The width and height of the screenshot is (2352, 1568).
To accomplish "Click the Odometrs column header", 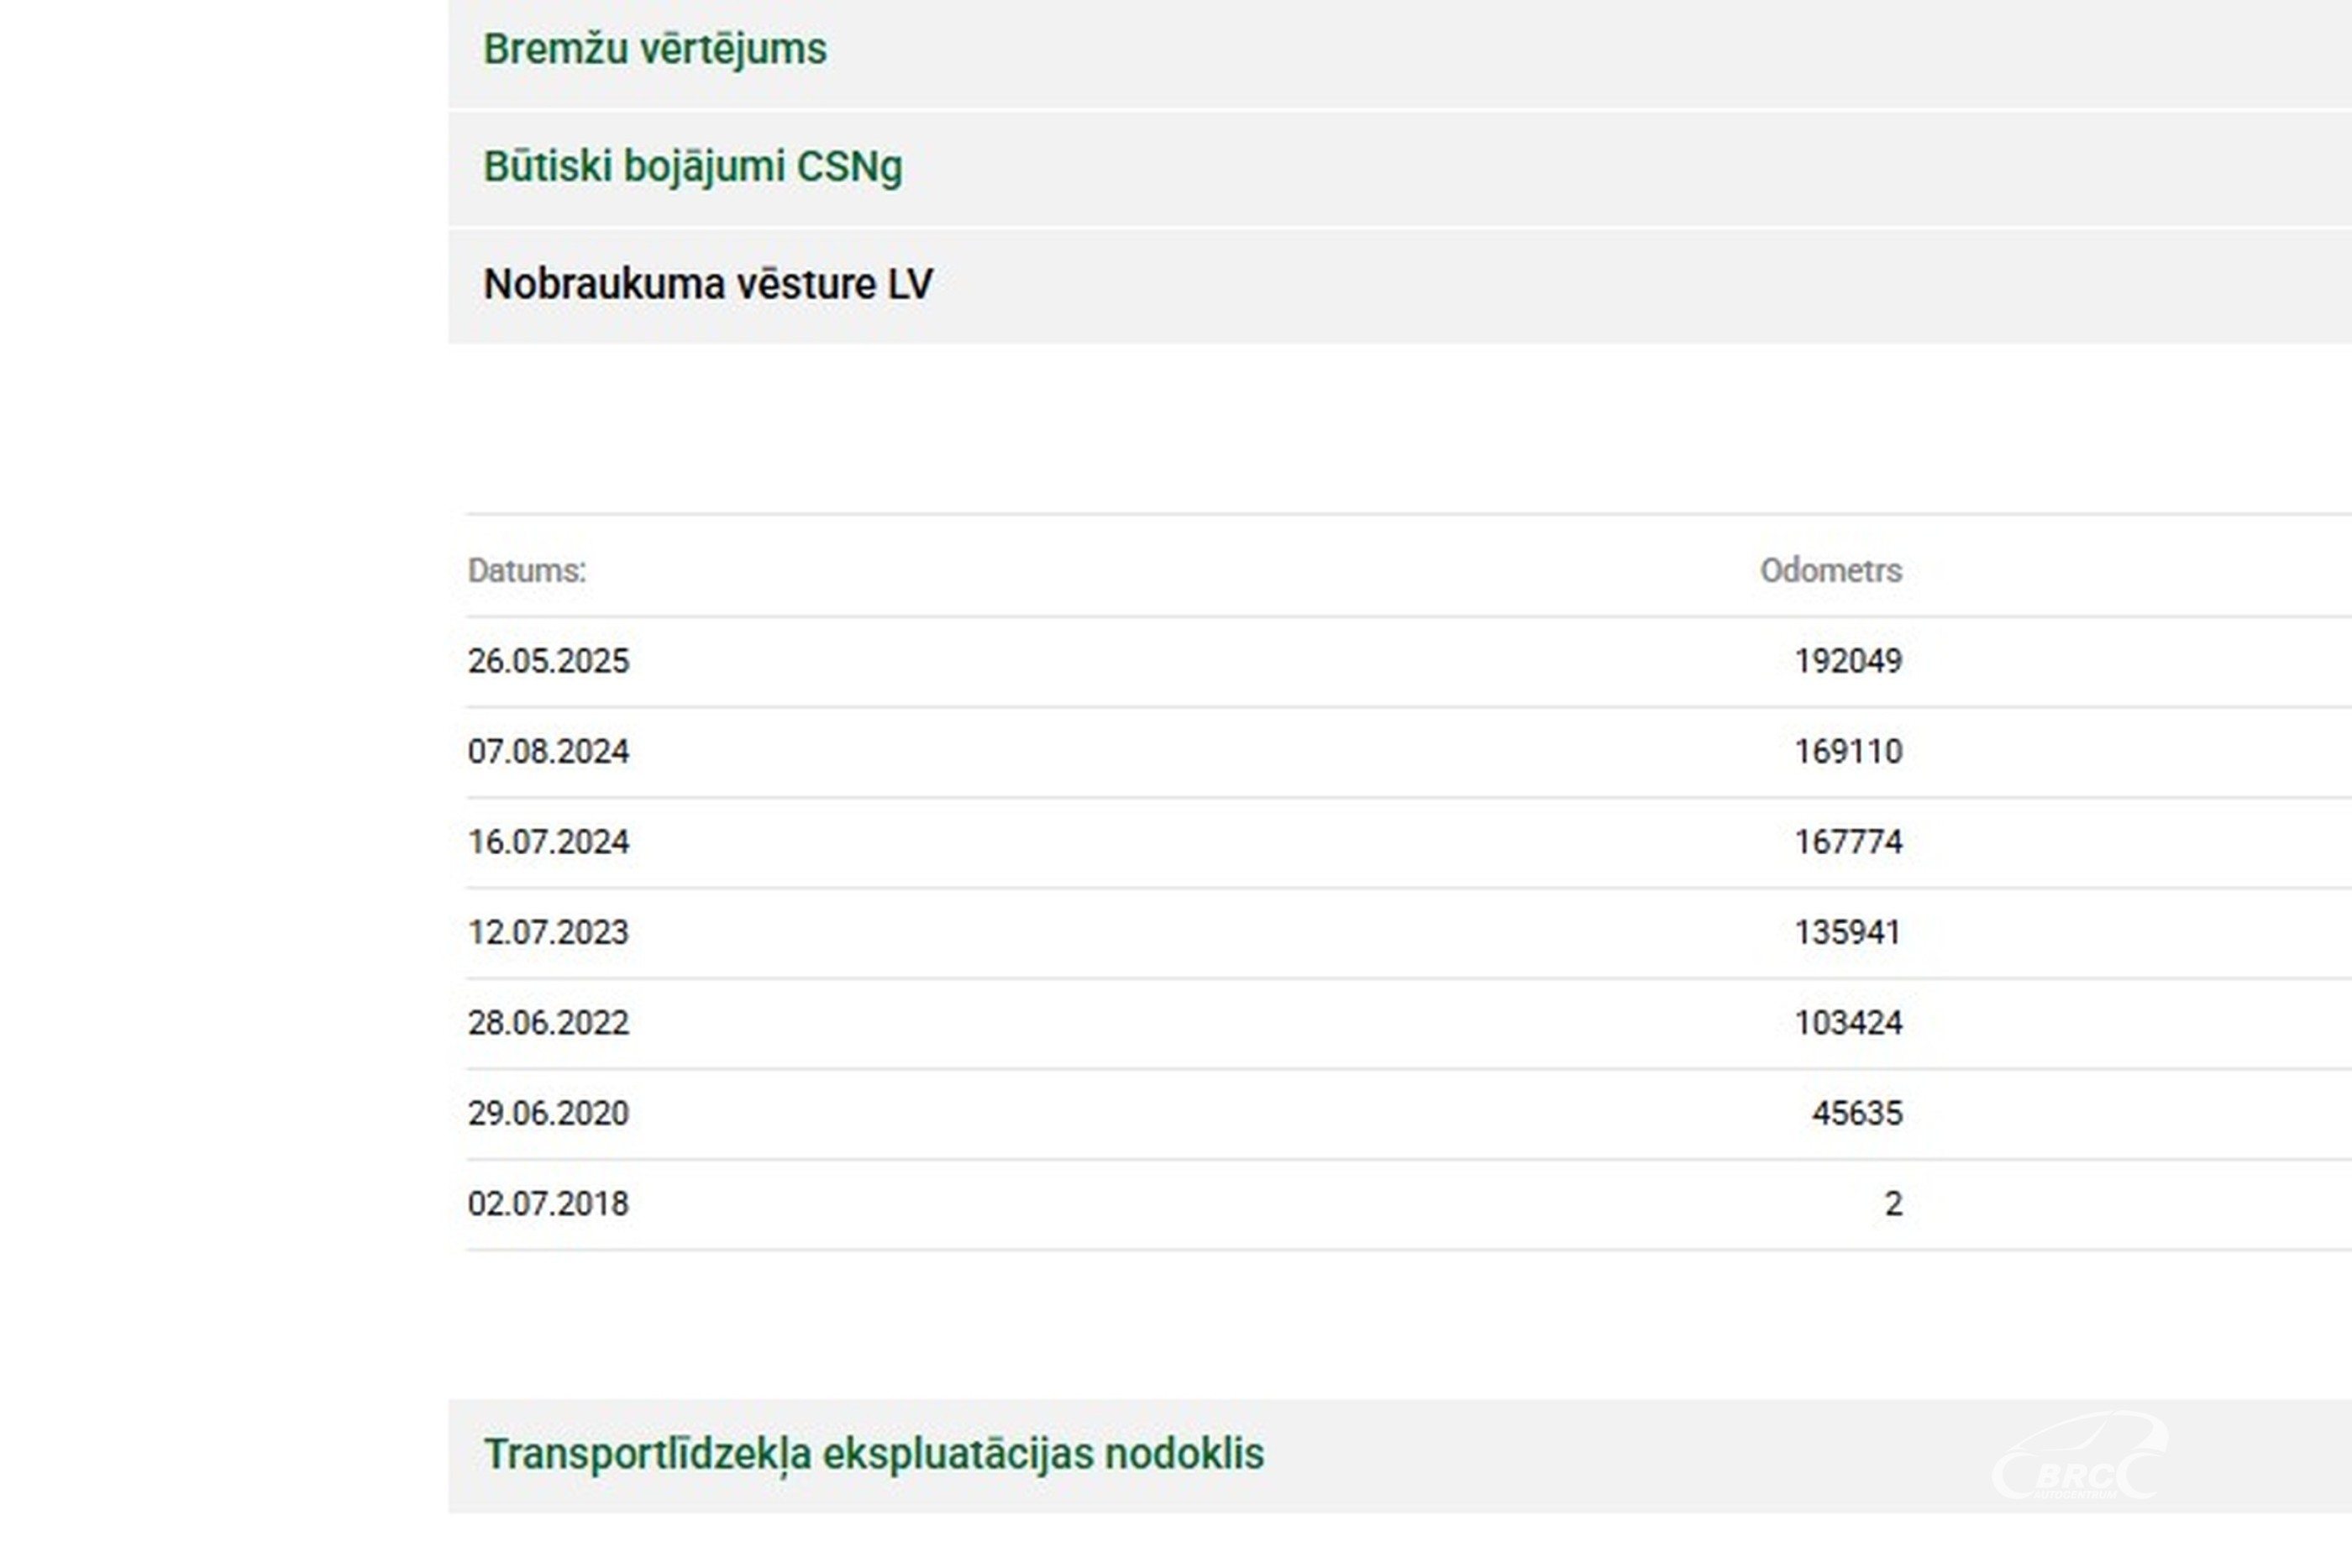I will point(1830,571).
